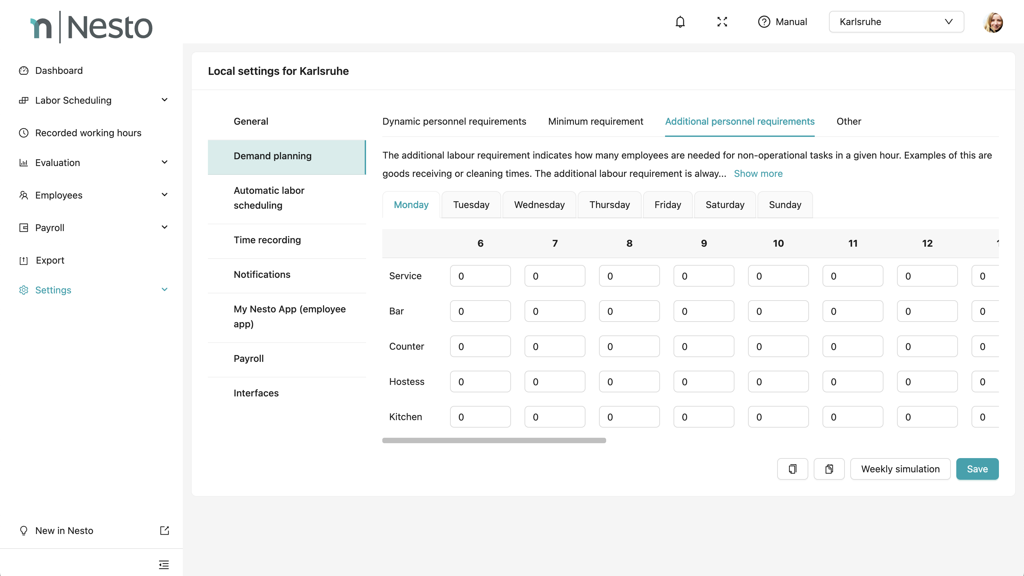Open the Export page
The image size is (1024, 576).
[50, 260]
